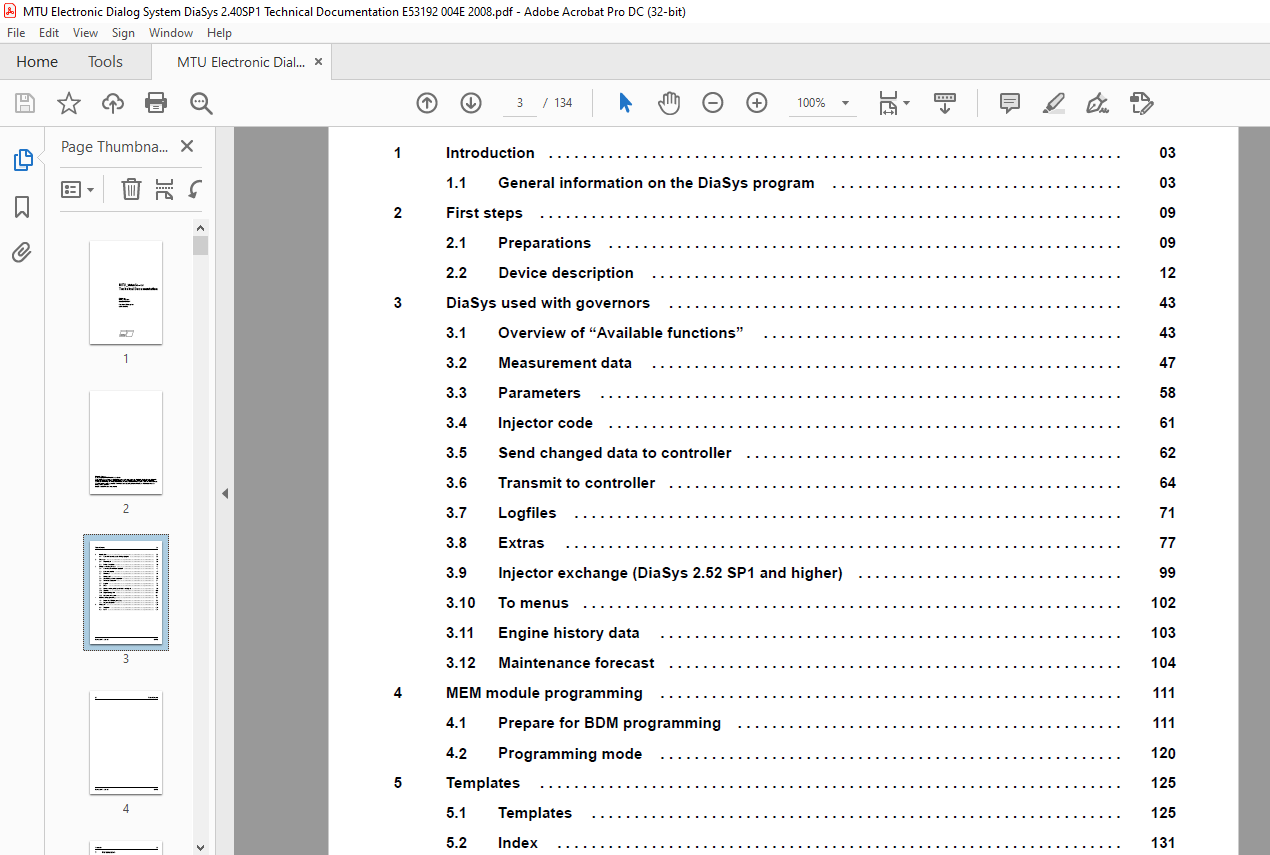Switch to the Home tab
Image resolution: width=1270 pixels, height=855 pixels.
pyautogui.click(x=37, y=61)
